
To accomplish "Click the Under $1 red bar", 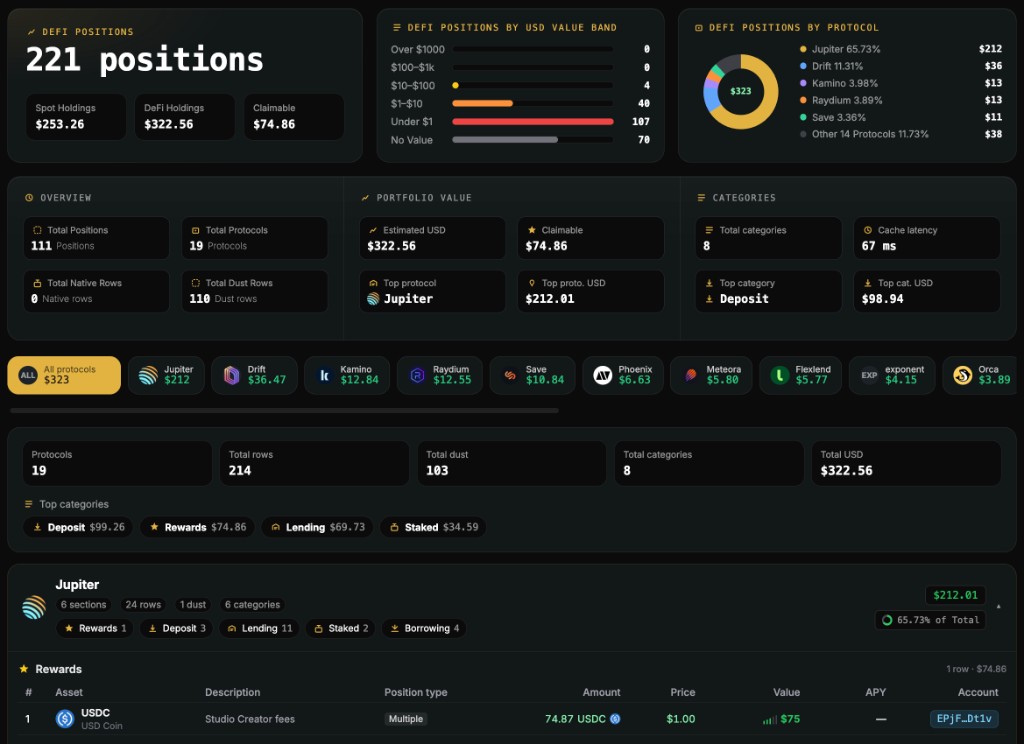I will coord(533,121).
